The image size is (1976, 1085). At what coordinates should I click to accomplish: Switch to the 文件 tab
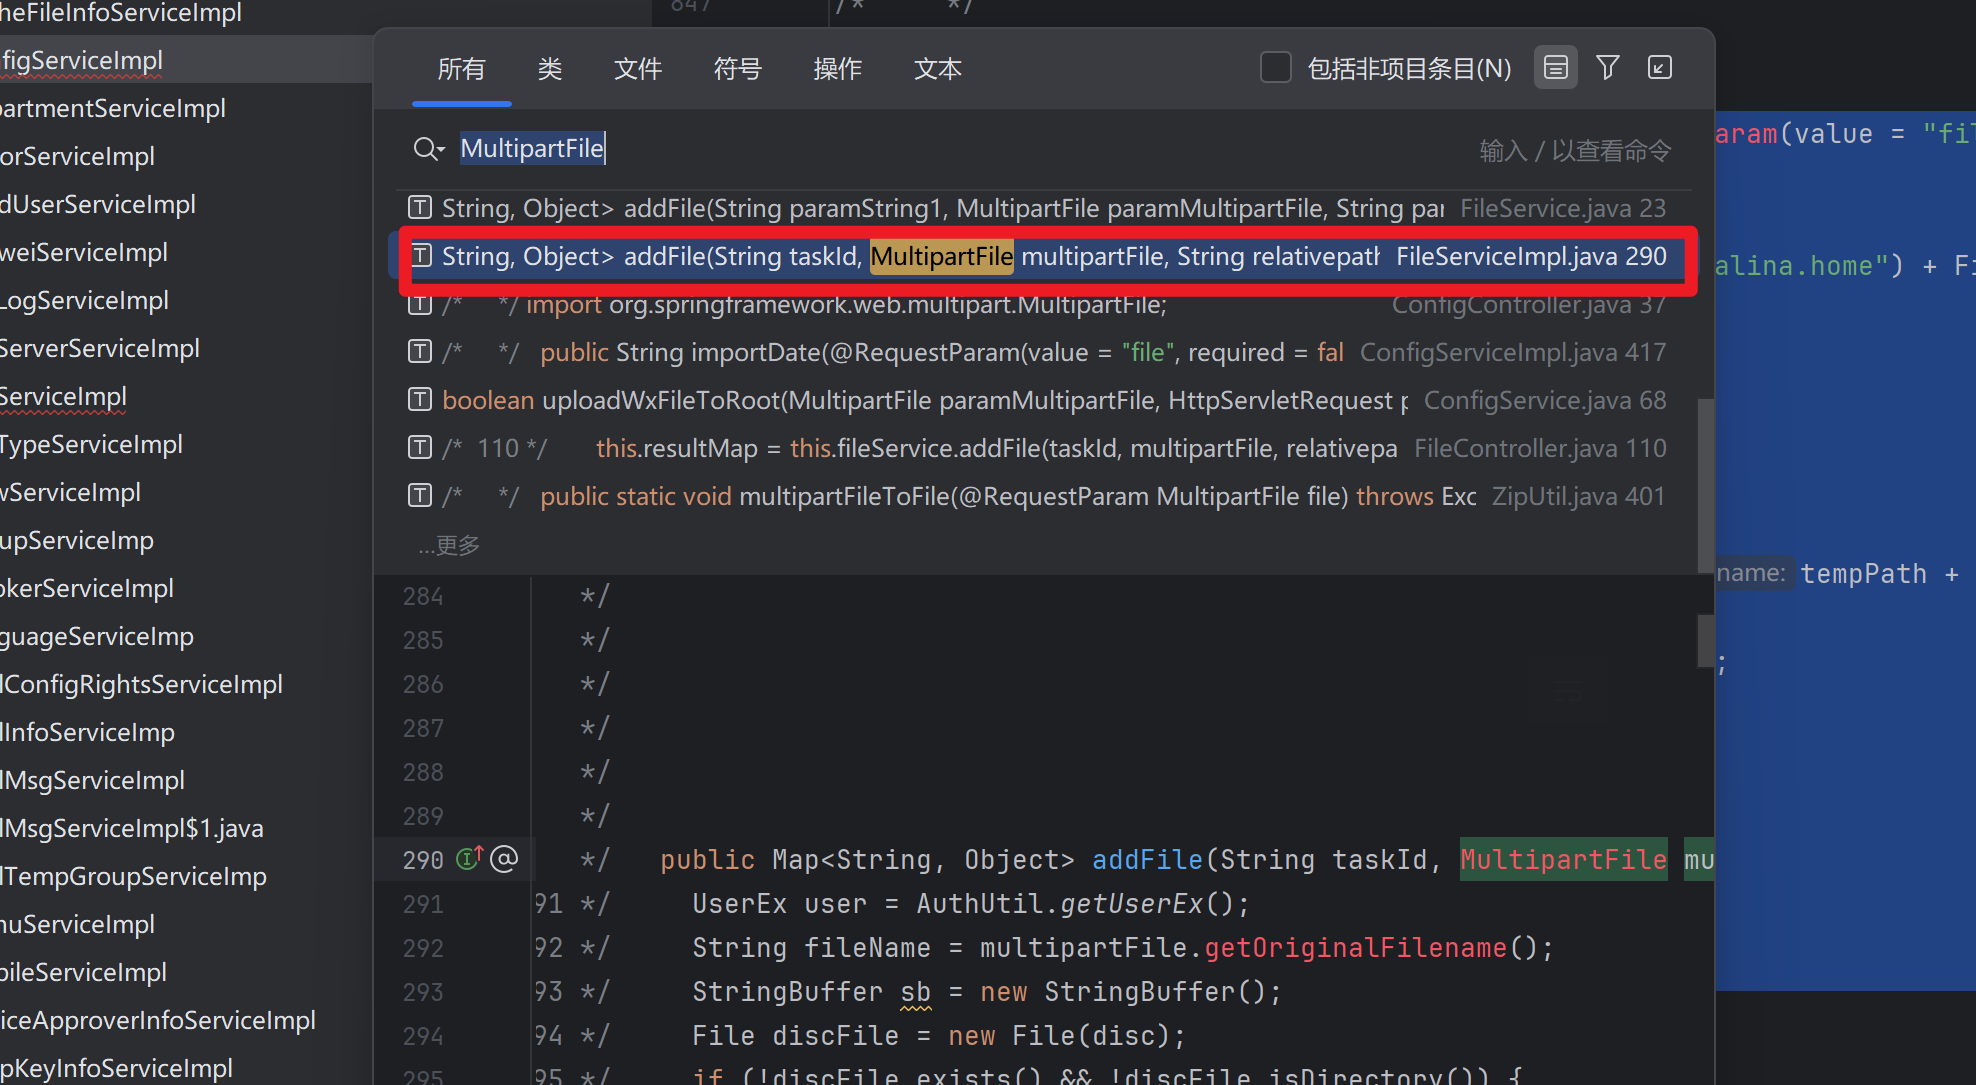[638, 69]
